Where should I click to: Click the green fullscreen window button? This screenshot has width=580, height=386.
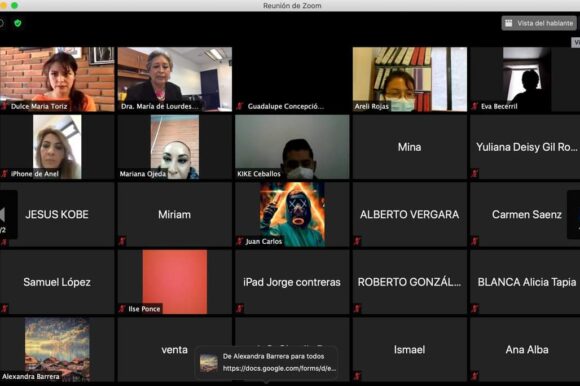pos(14,5)
